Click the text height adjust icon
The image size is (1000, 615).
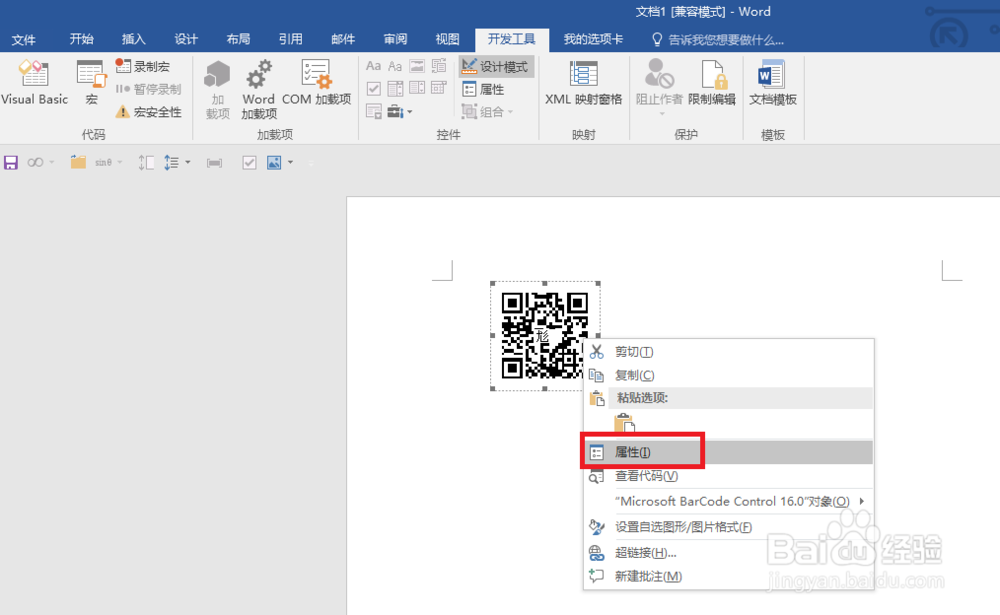tap(146, 163)
